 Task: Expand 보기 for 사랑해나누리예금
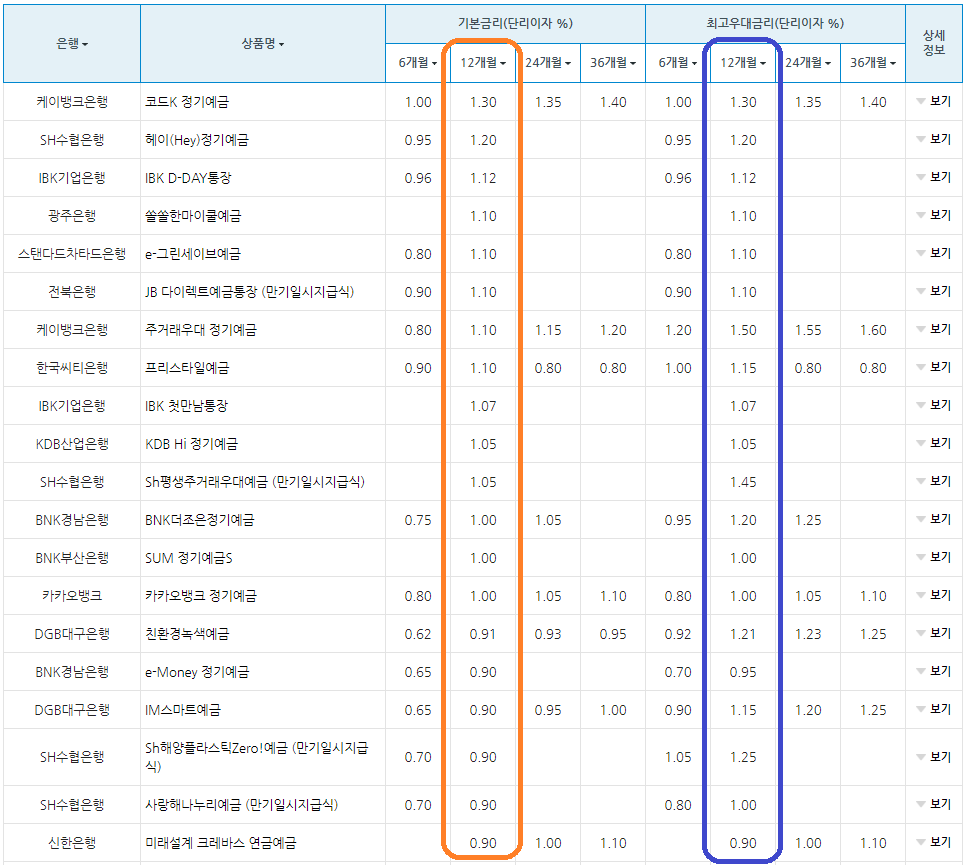934,804
